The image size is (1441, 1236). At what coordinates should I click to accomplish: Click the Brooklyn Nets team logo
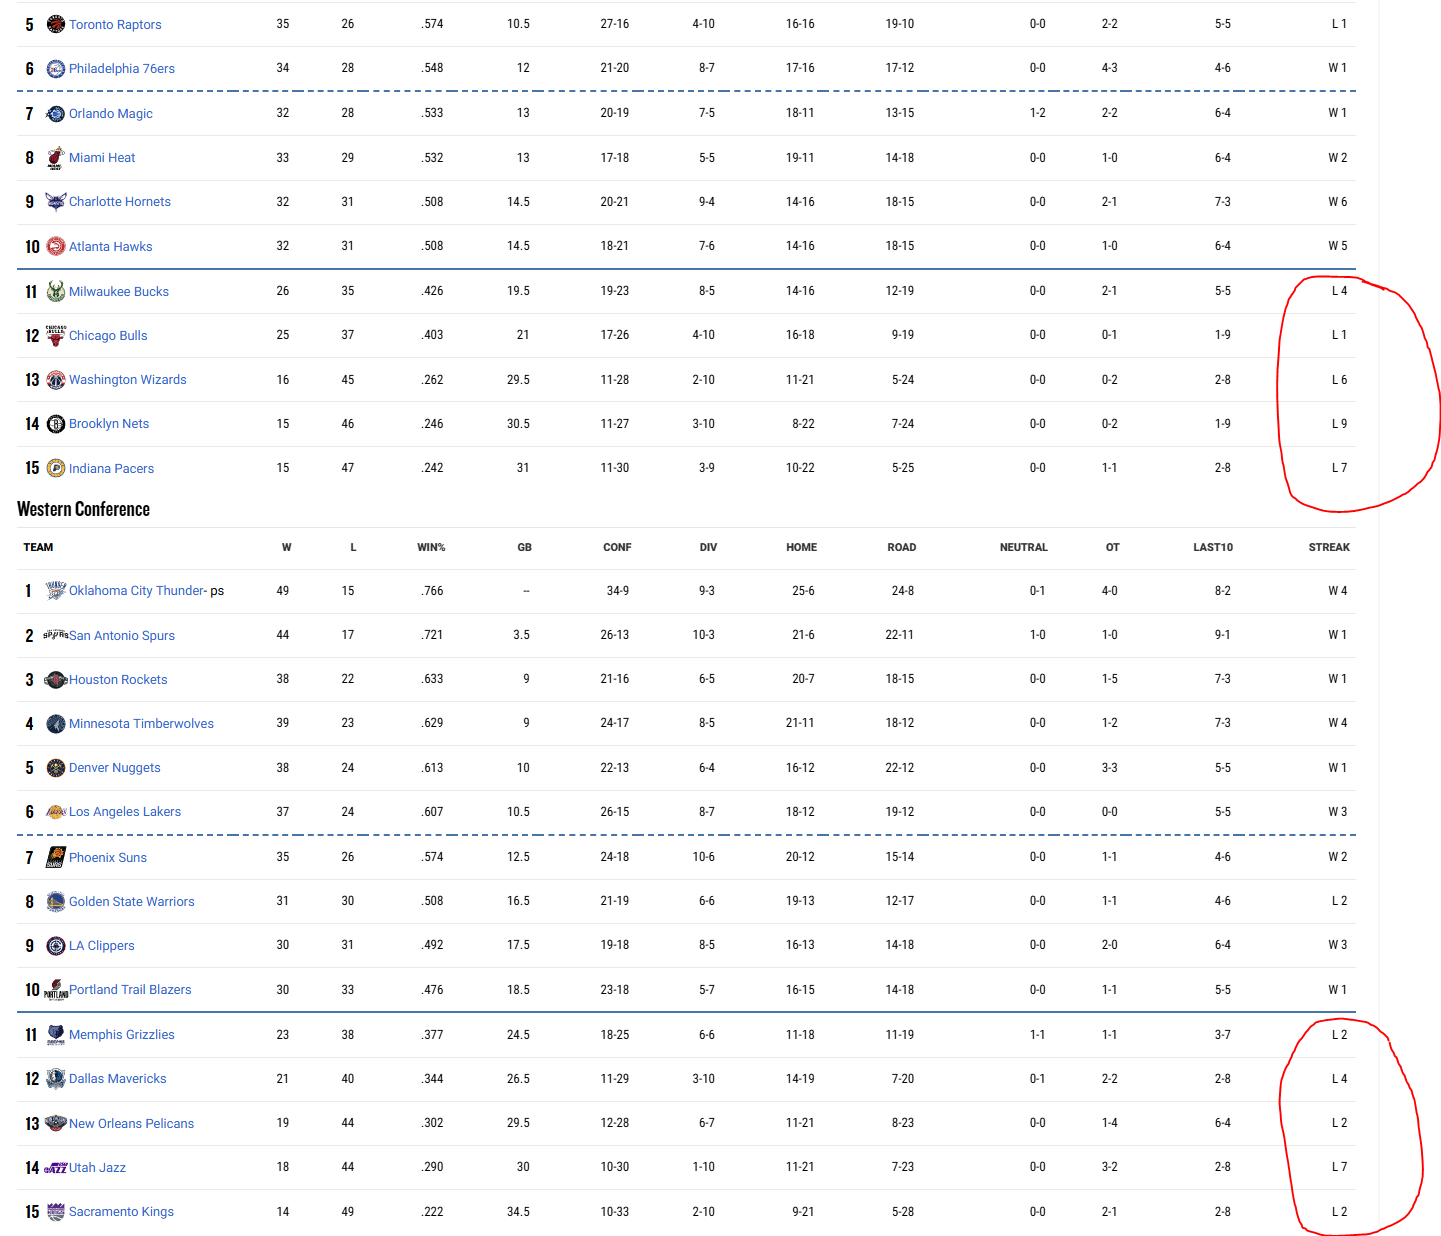56,423
